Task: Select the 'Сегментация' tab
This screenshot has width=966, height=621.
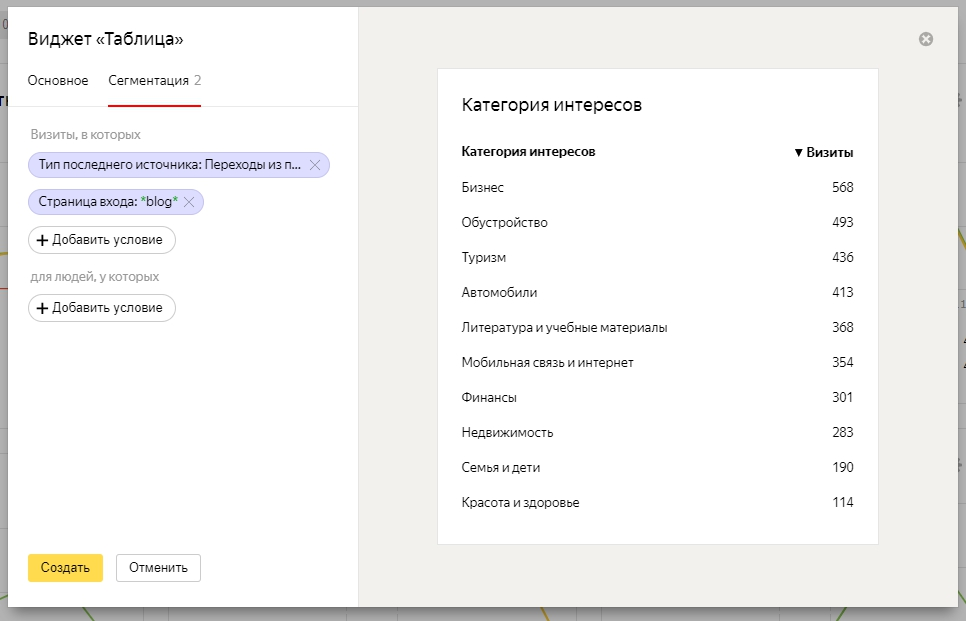Action: [x=149, y=81]
